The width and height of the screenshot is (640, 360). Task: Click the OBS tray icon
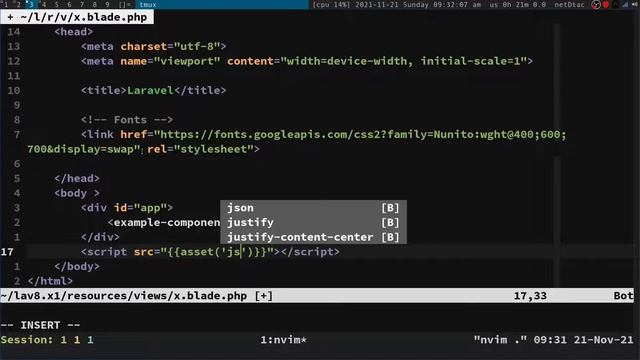[596, 4]
